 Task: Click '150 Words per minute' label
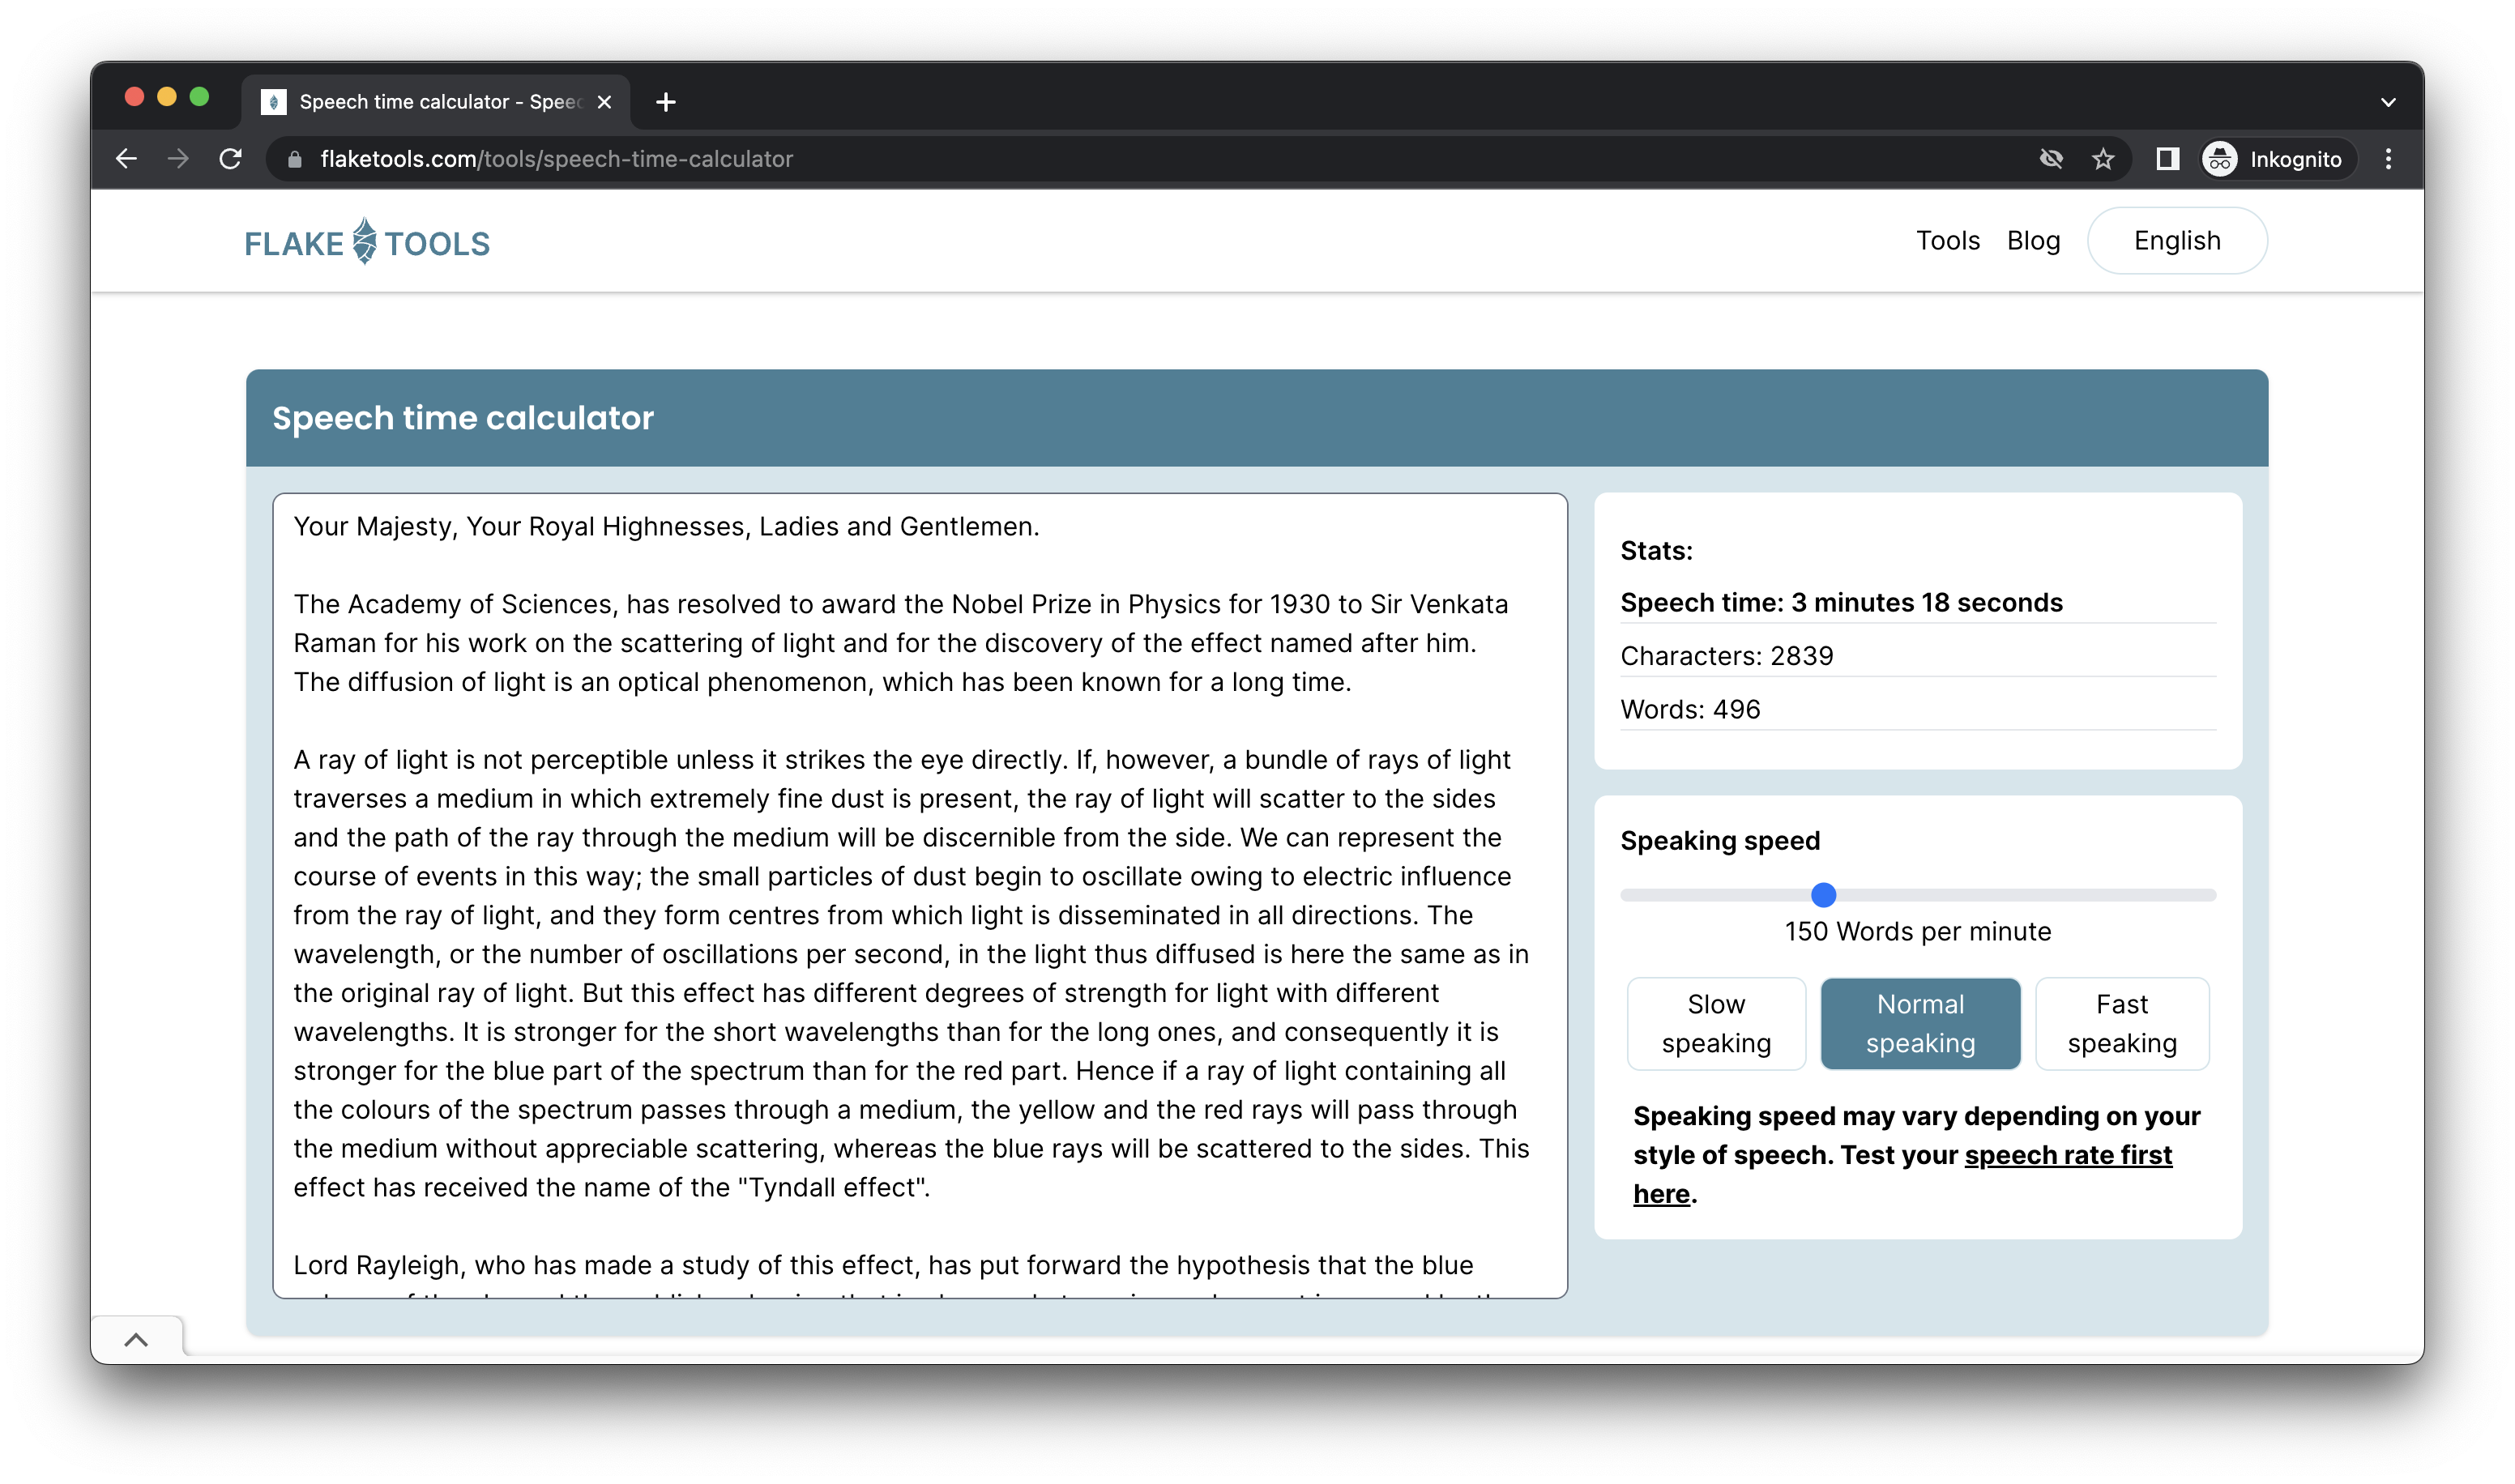(1917, 932)
